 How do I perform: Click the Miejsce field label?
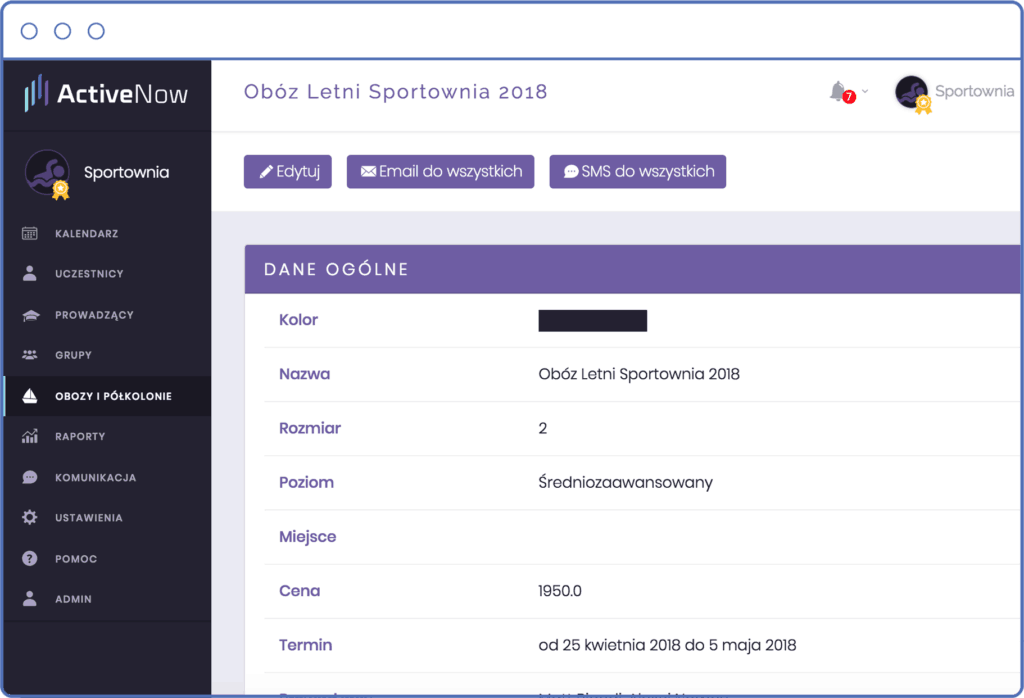[308, 537]
